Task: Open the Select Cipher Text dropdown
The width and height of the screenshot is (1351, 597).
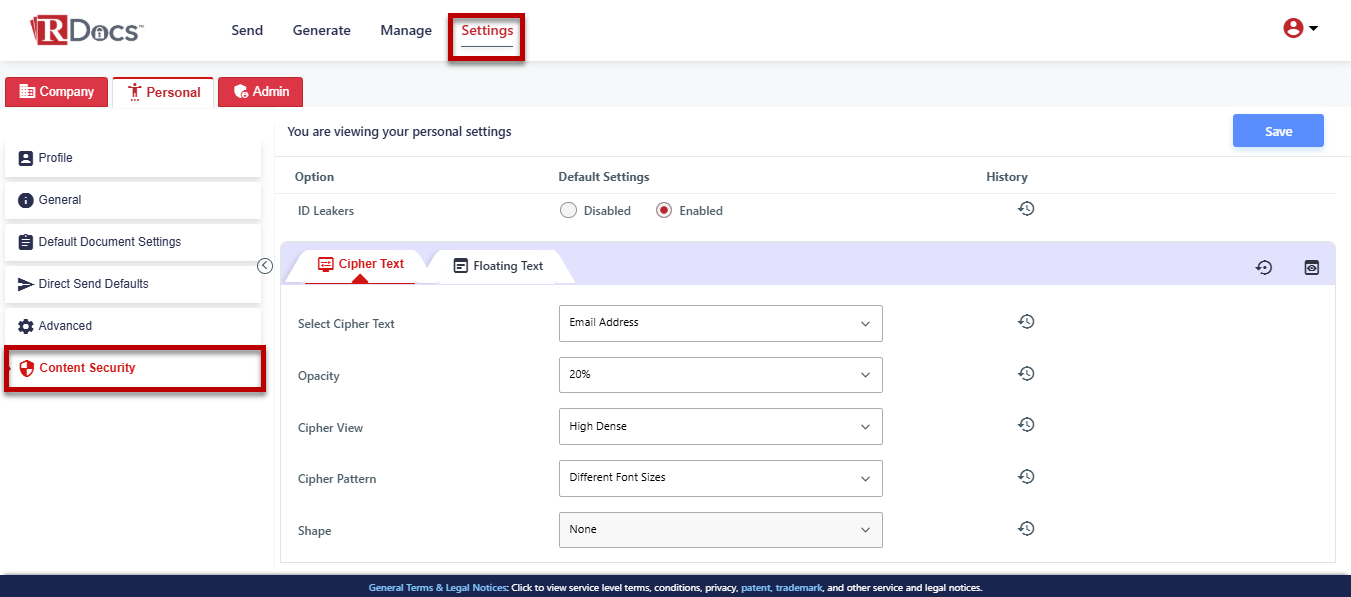Action: [x=720, y=323]
